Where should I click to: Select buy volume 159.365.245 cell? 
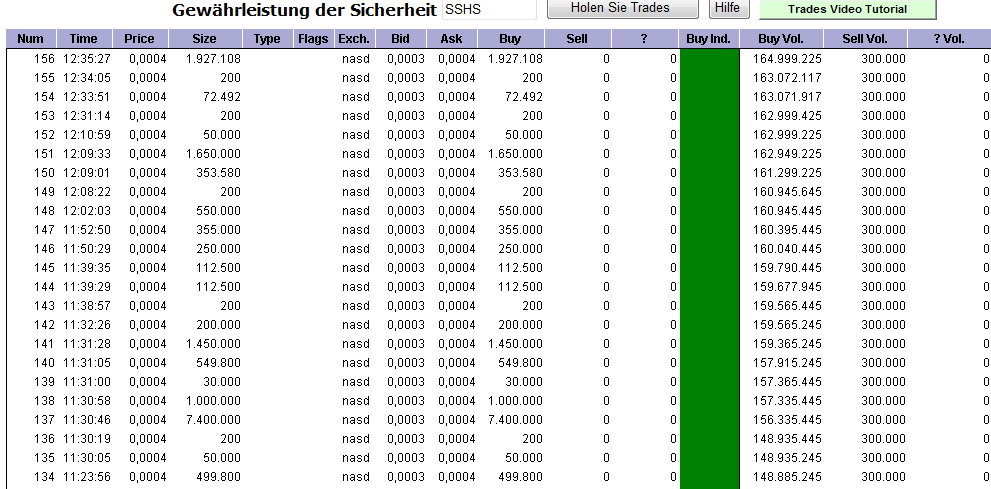(x=787, y=344)
